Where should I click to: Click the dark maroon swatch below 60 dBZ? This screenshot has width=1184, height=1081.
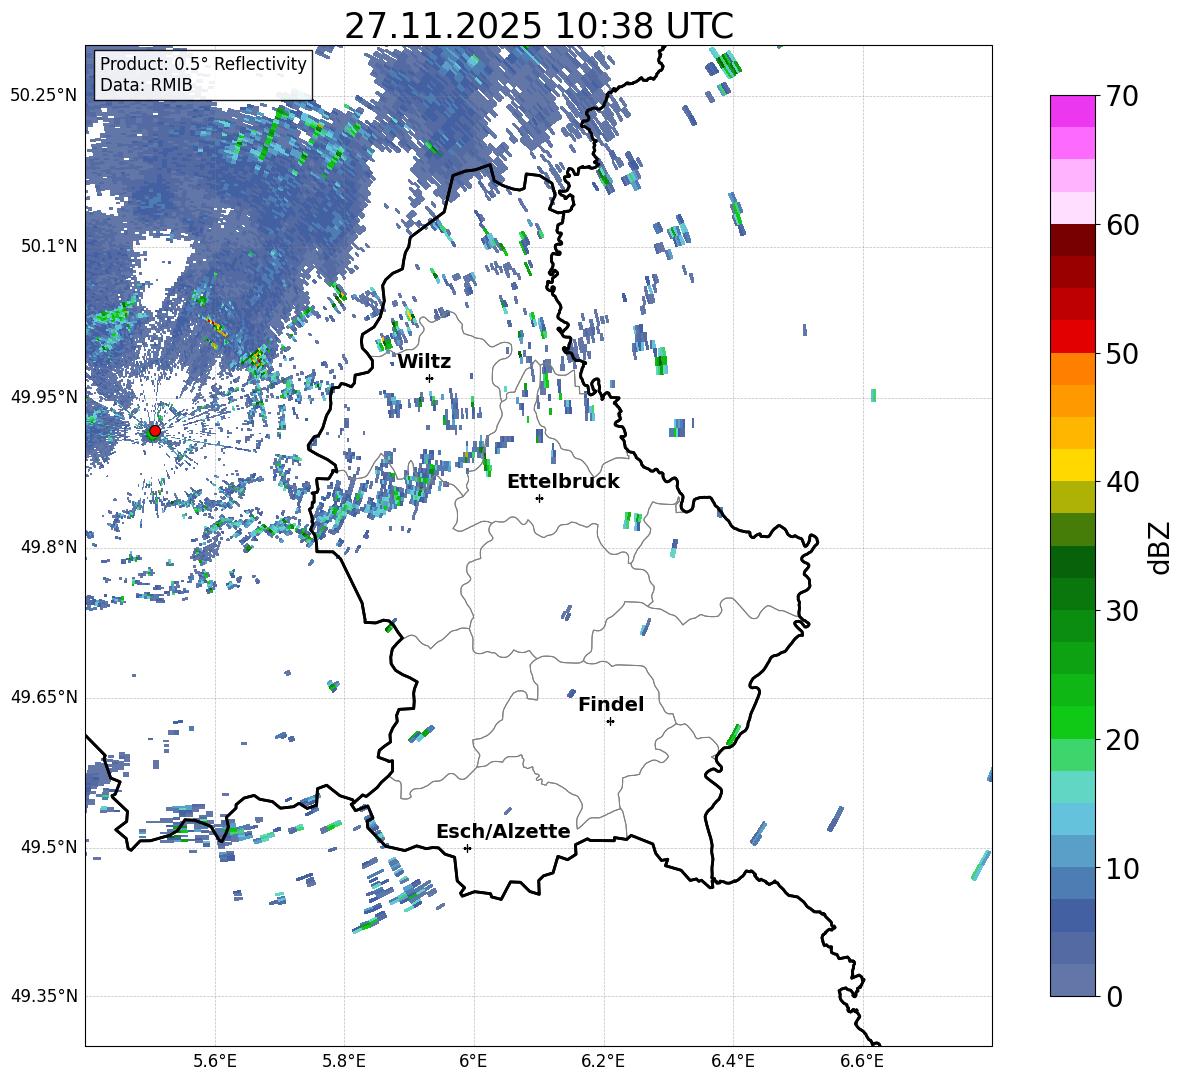pos(1072,240)
